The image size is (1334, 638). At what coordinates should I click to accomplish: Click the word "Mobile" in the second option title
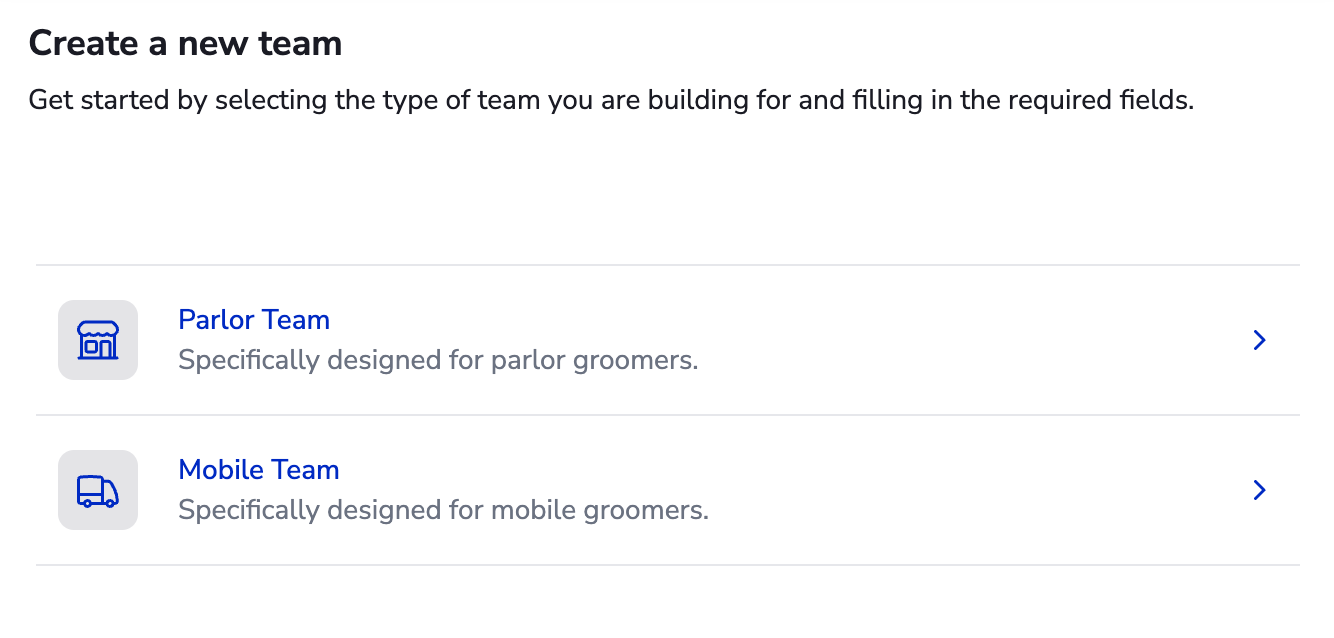point(220,470)
